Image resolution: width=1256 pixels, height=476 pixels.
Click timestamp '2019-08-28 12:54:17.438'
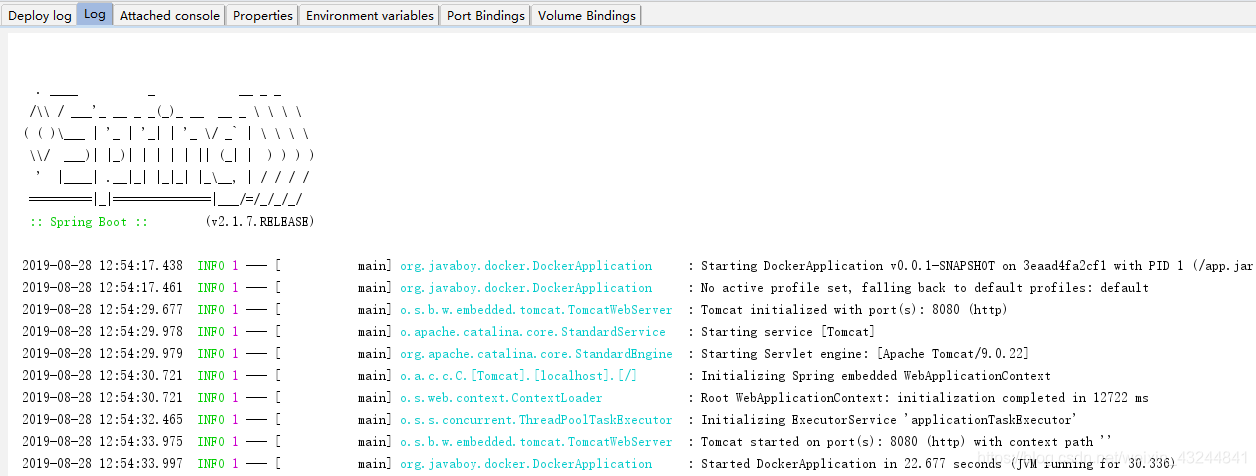tap(102, 266)
